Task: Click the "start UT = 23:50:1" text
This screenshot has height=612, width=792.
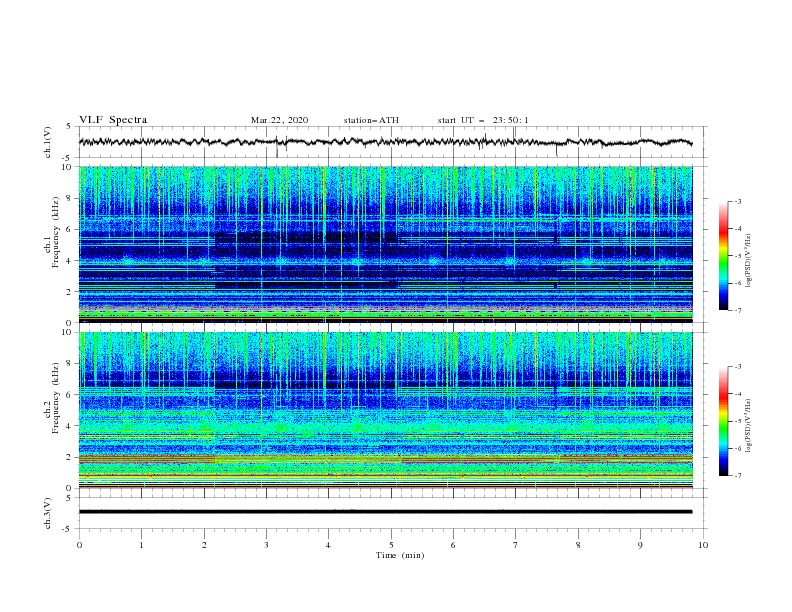Action: click(483, 120)
